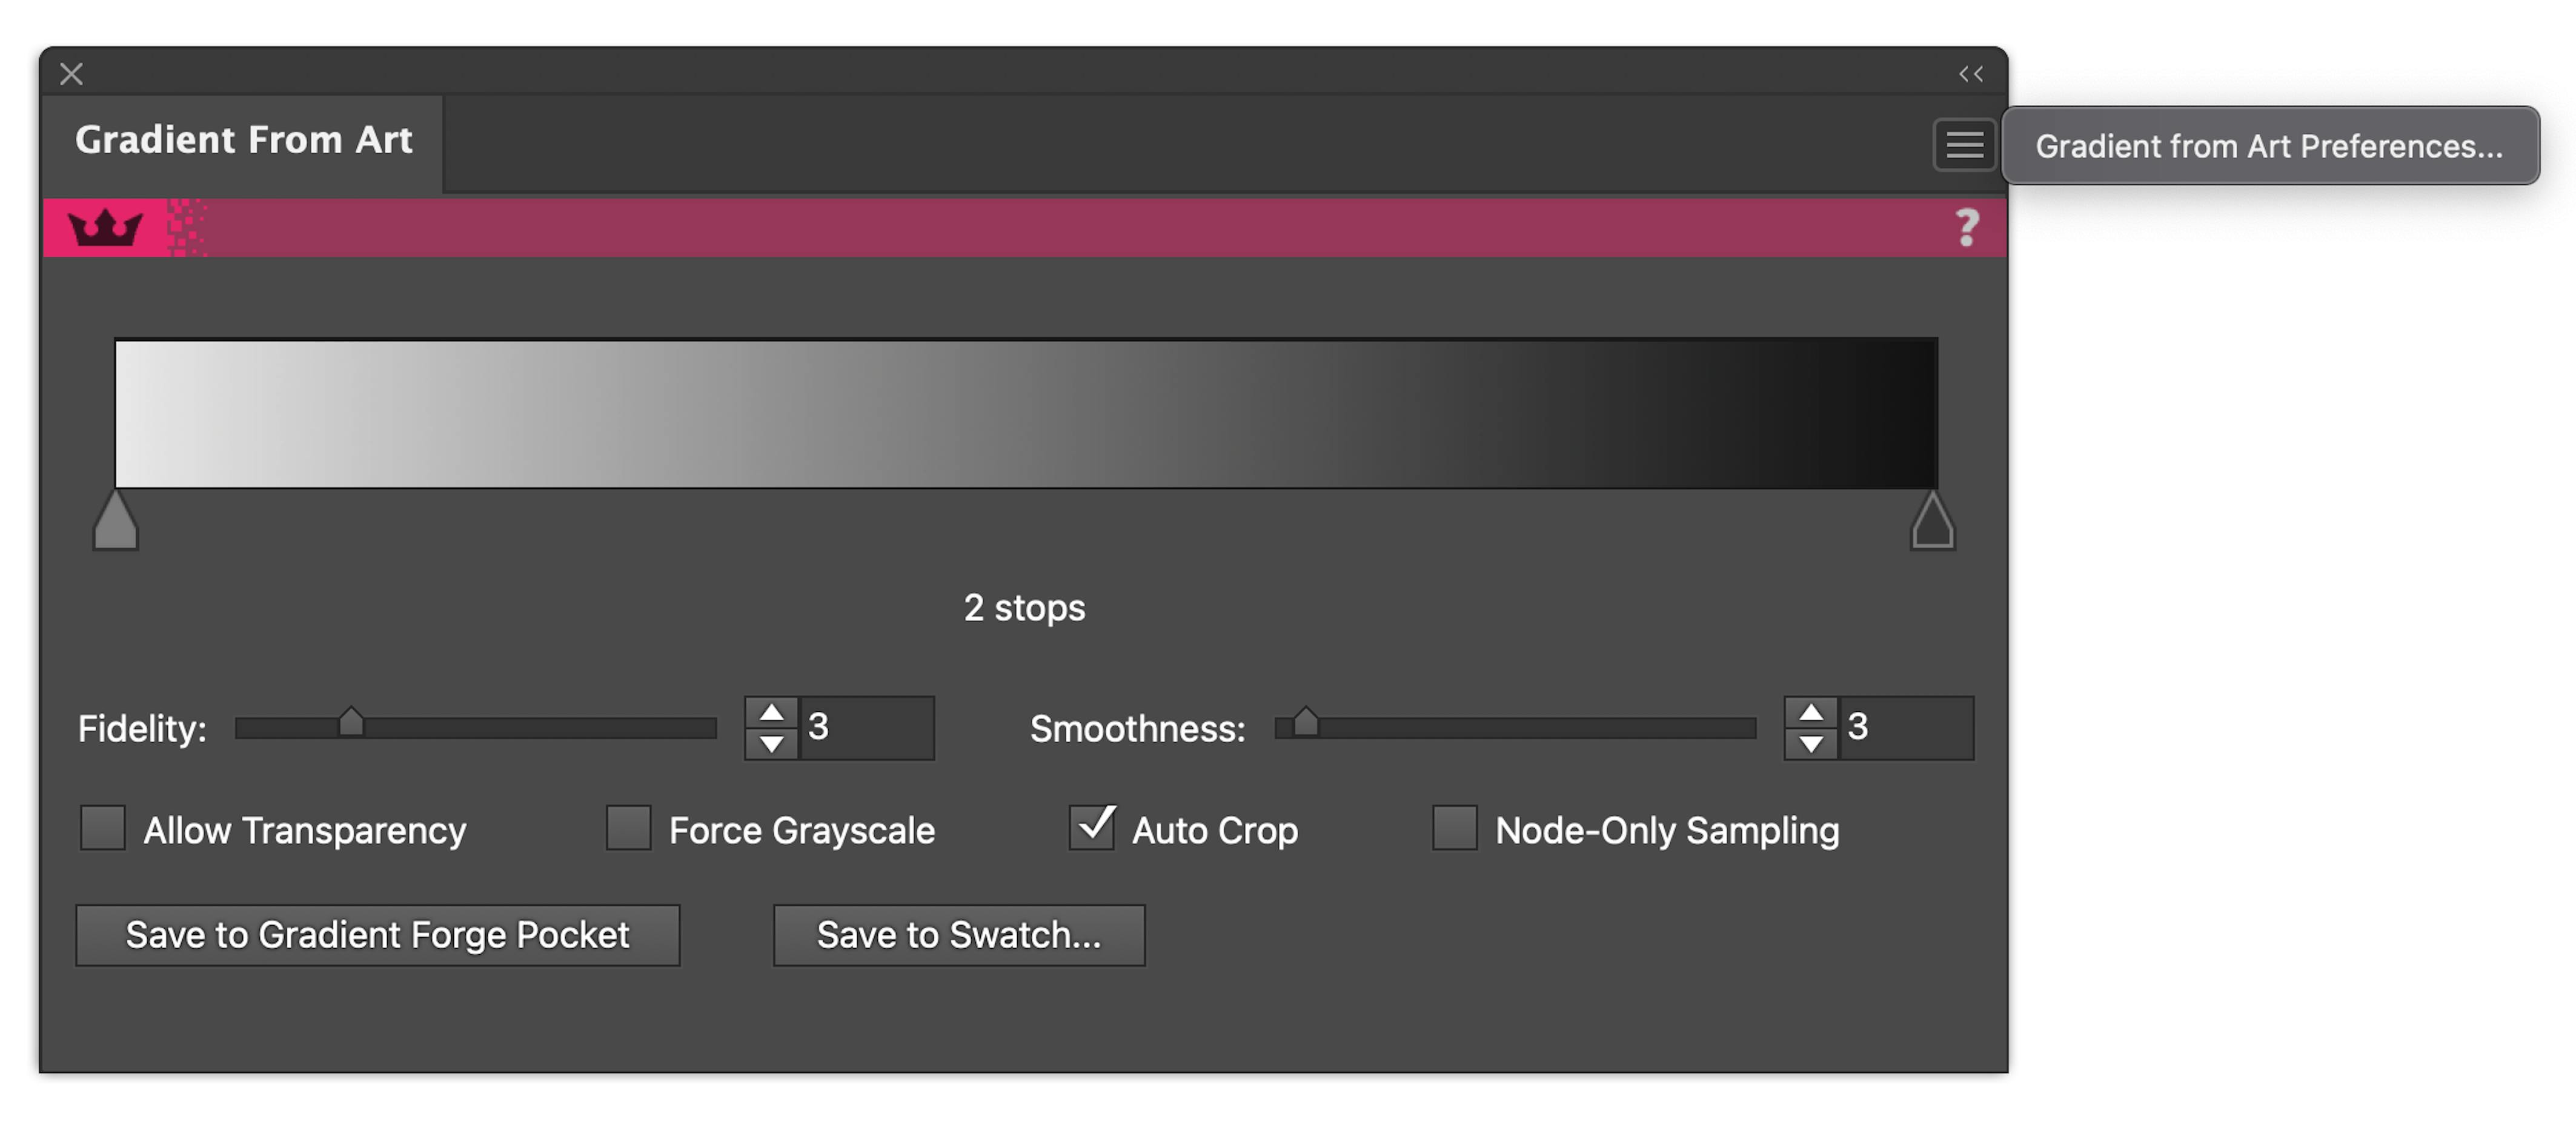Click the Smoothness down arrow stepper
This screenshot has width=2576, height=1122.
(1812, 744)
